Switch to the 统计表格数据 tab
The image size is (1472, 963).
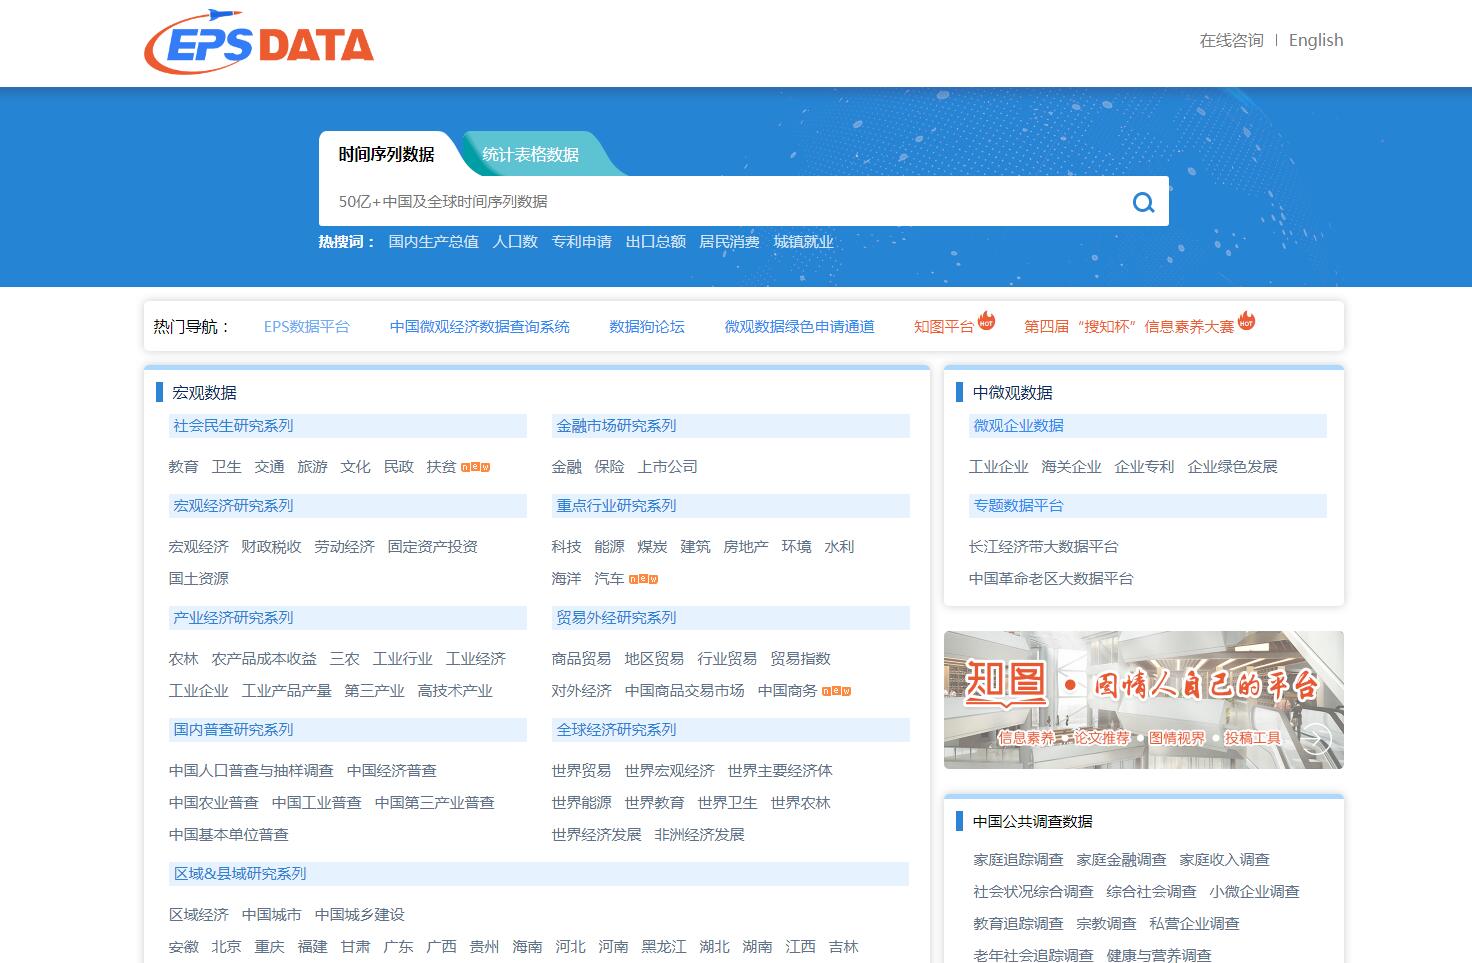click(530, 154)
